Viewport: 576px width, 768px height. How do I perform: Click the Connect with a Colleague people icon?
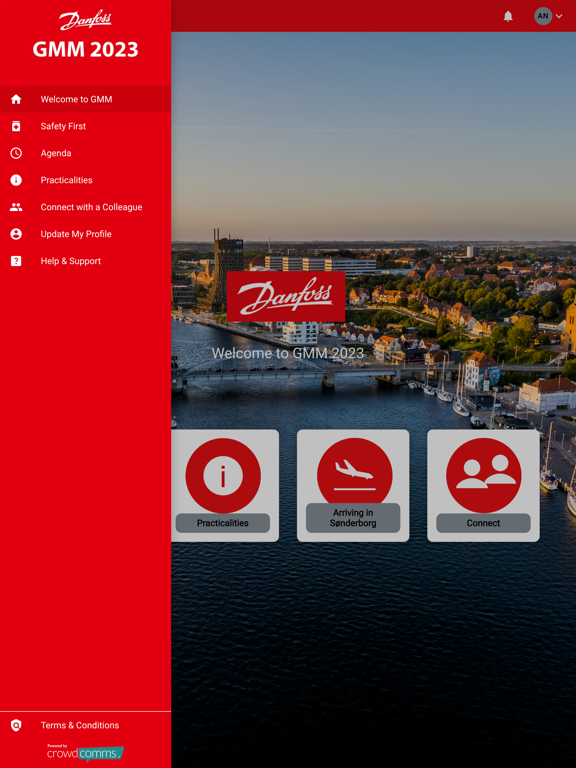point(16,207)
